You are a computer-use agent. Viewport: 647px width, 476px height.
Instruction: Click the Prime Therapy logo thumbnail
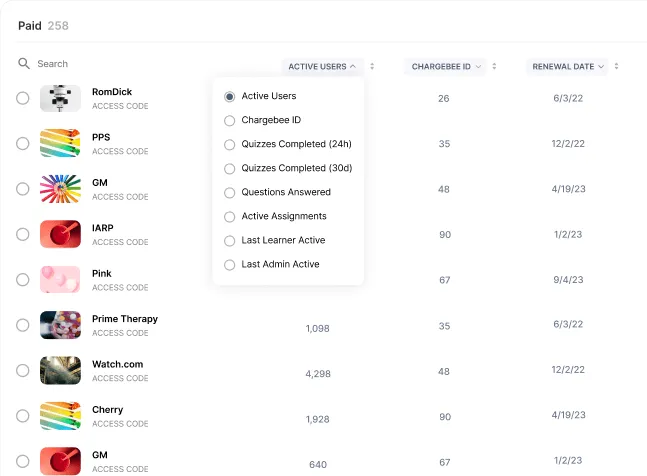pyautogui.click(x=60, y=325)
